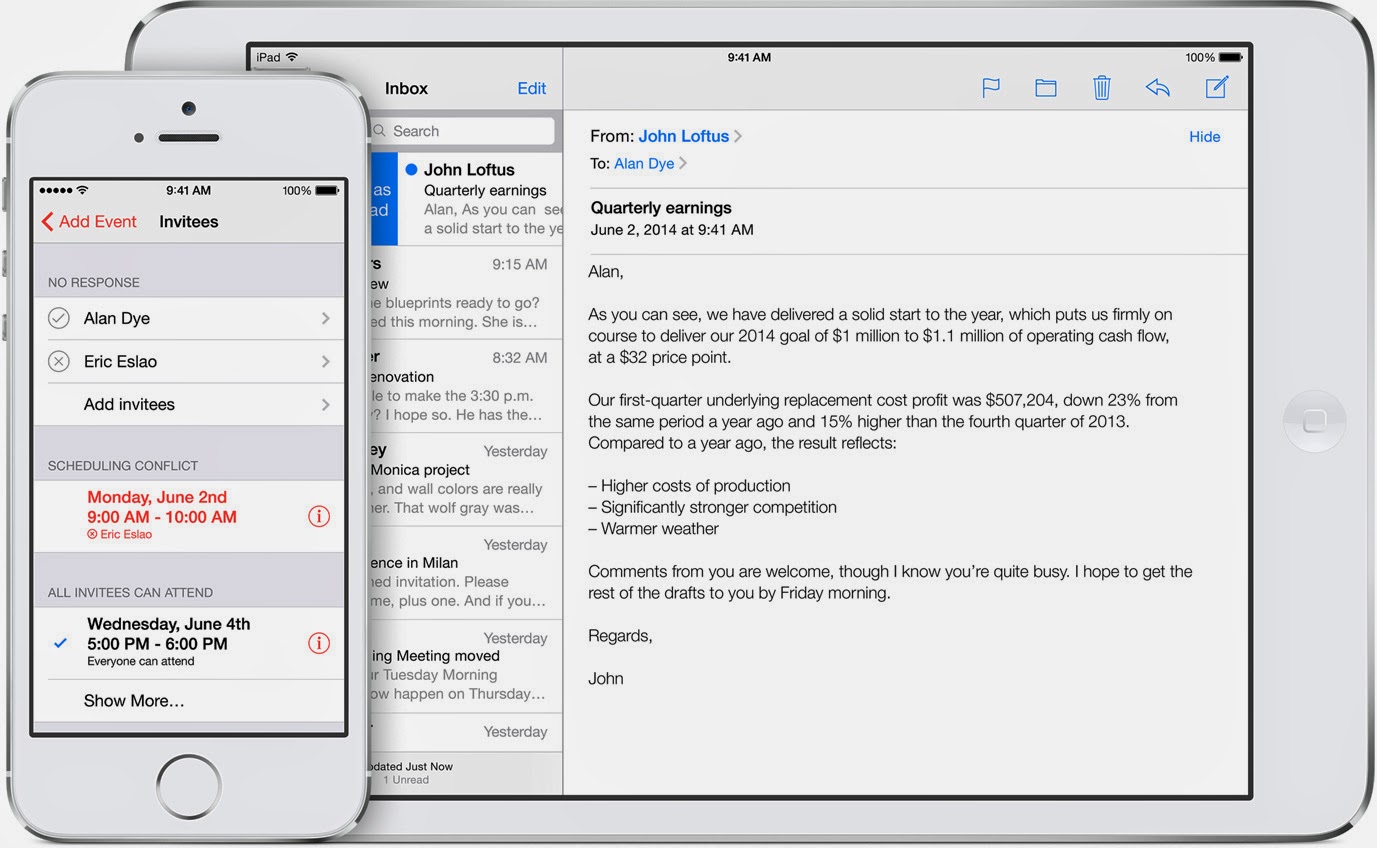Open info for Monday, June 2nd conflict
1377x848 pixels.
tap(319, 516)
